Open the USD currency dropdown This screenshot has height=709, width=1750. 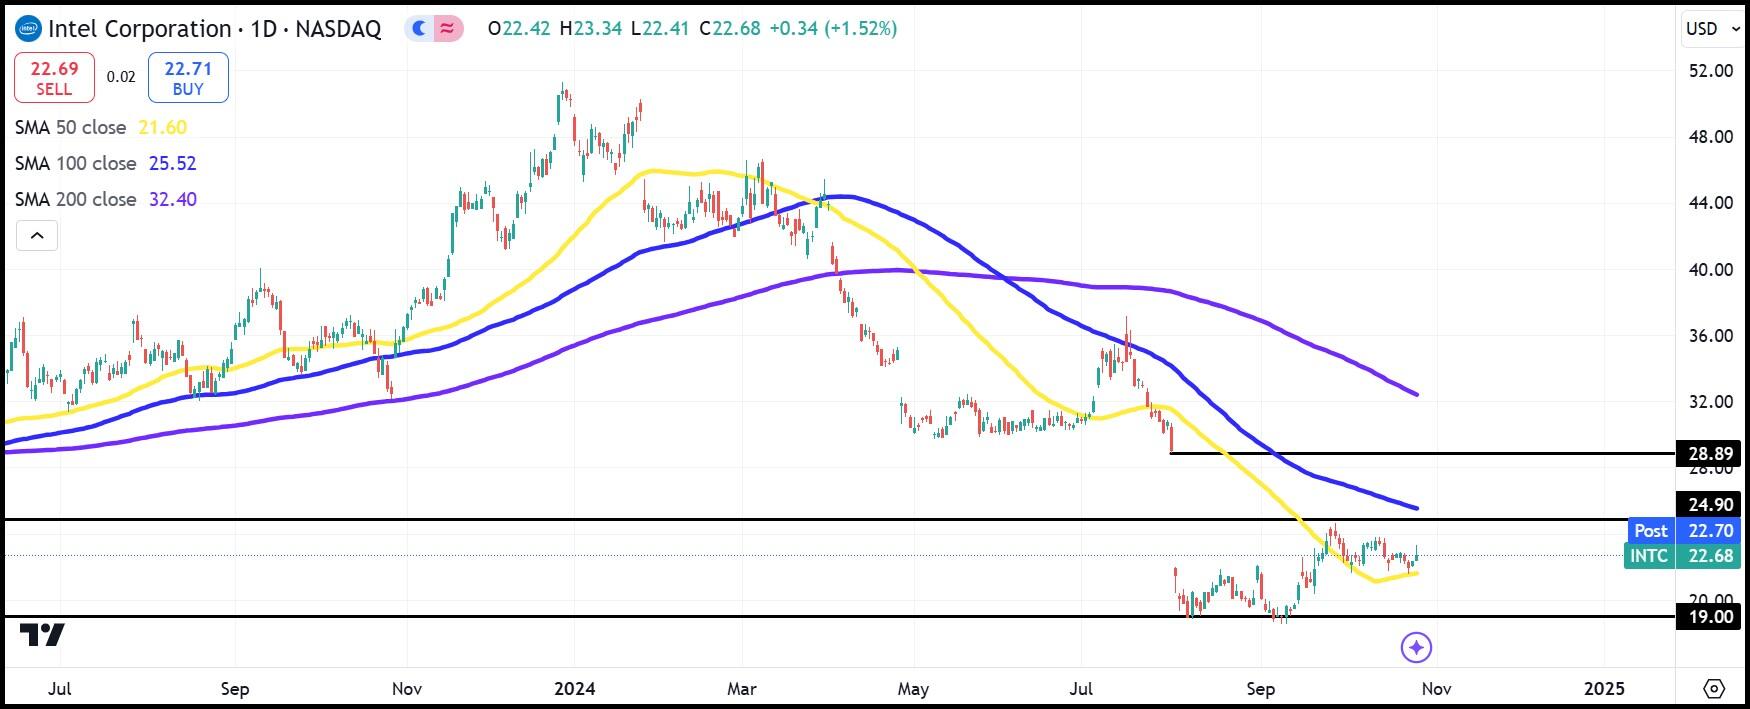pos(1711,29)
